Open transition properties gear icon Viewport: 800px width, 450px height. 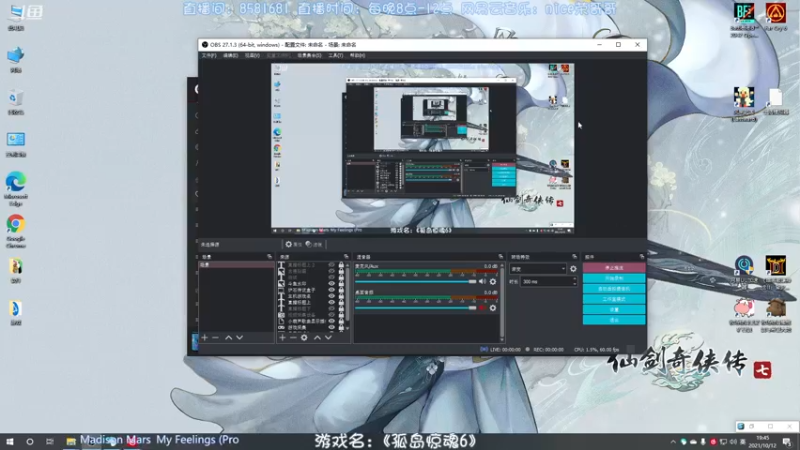573,269
